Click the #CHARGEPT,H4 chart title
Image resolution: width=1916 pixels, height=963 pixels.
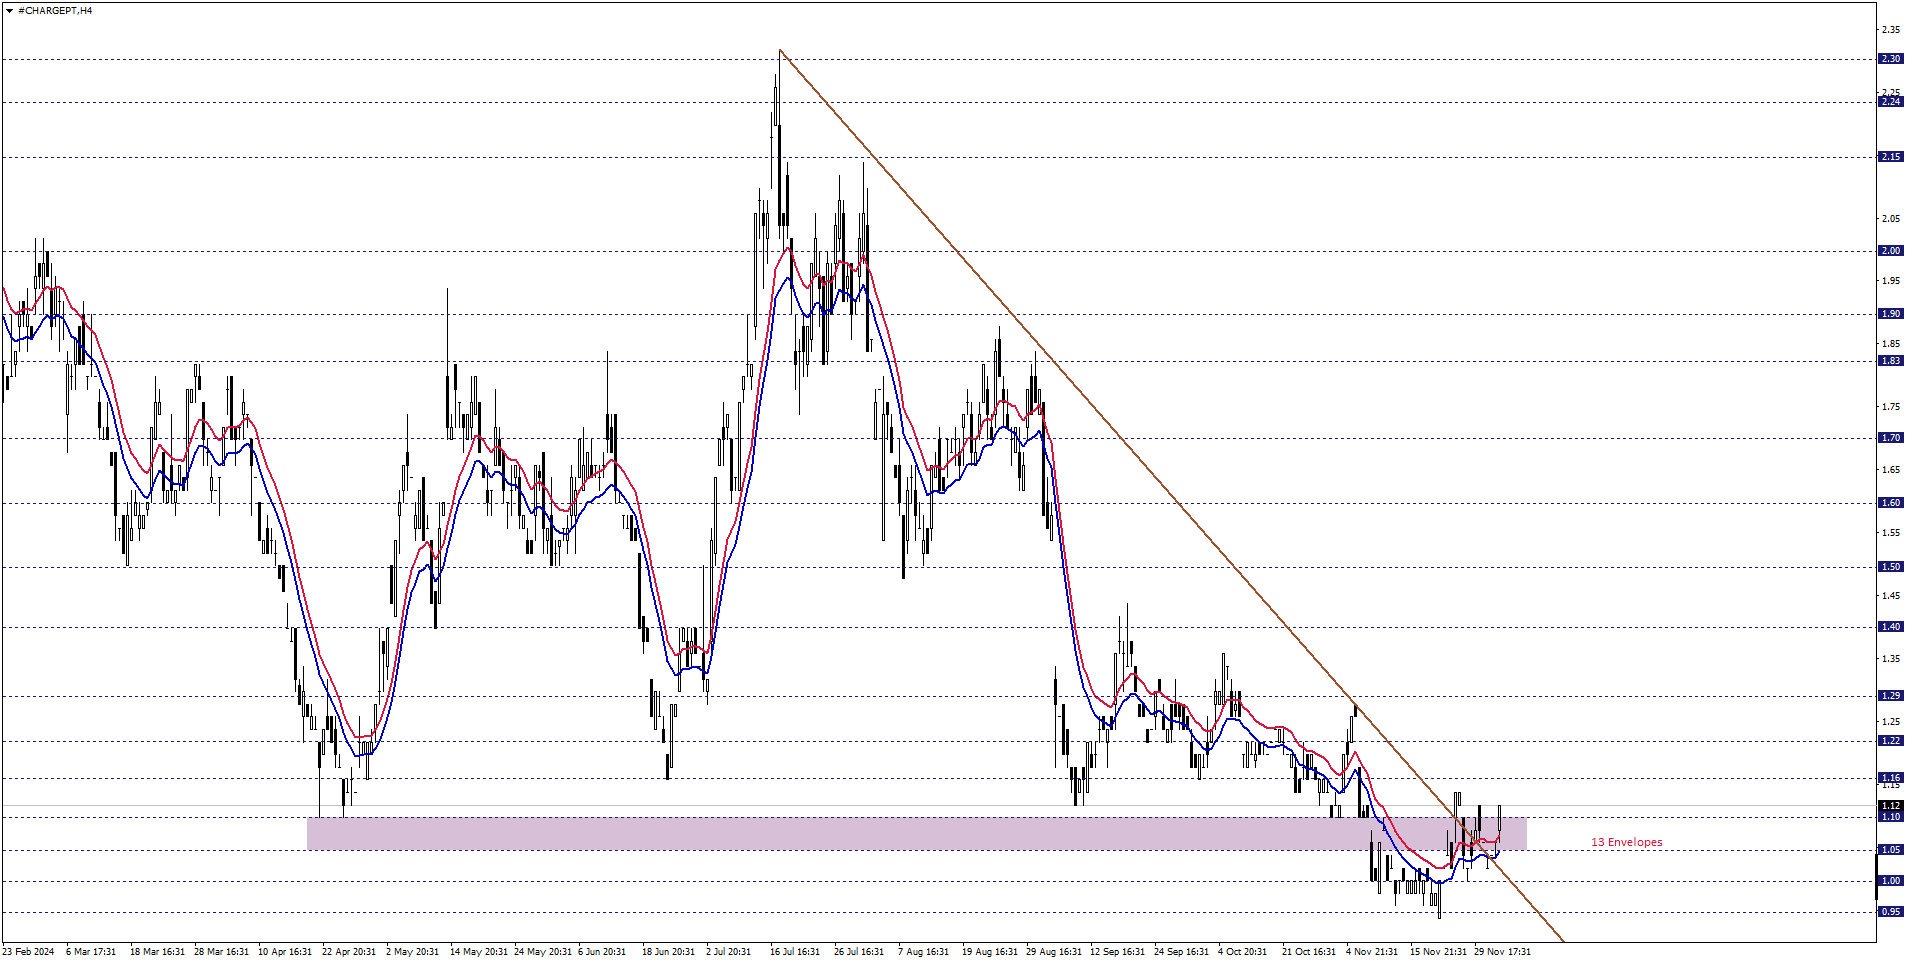(55, 10)
